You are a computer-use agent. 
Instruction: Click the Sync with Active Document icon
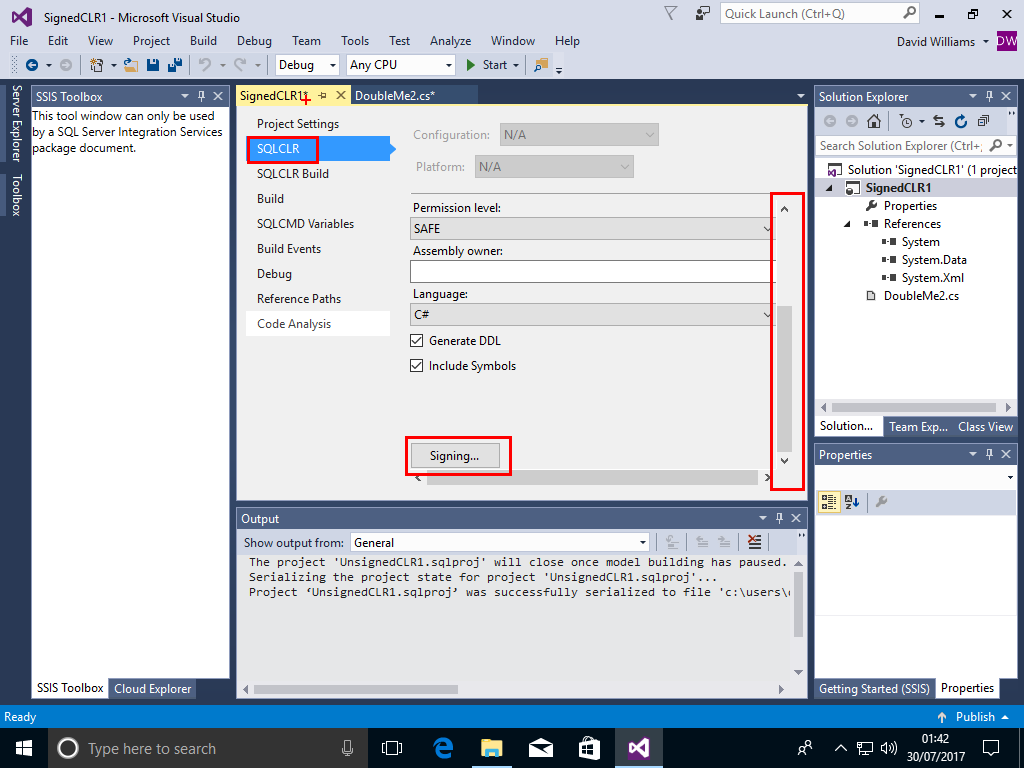[939, 121]
